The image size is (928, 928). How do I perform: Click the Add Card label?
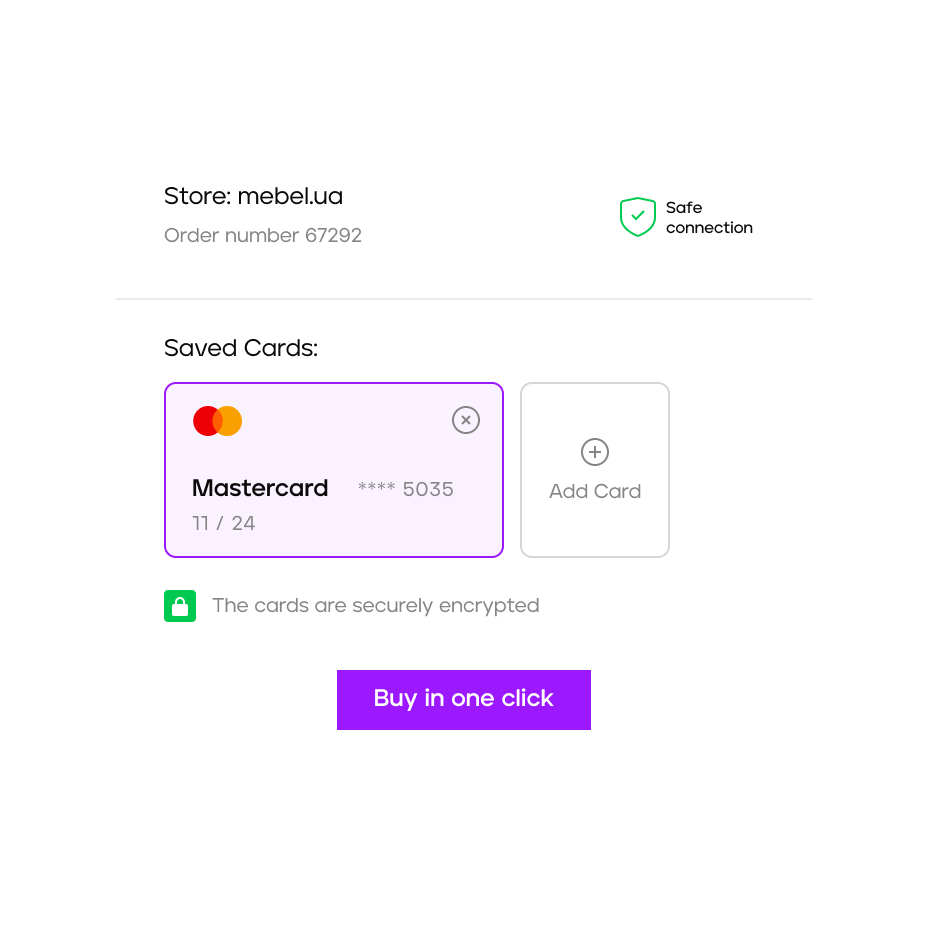595,491
